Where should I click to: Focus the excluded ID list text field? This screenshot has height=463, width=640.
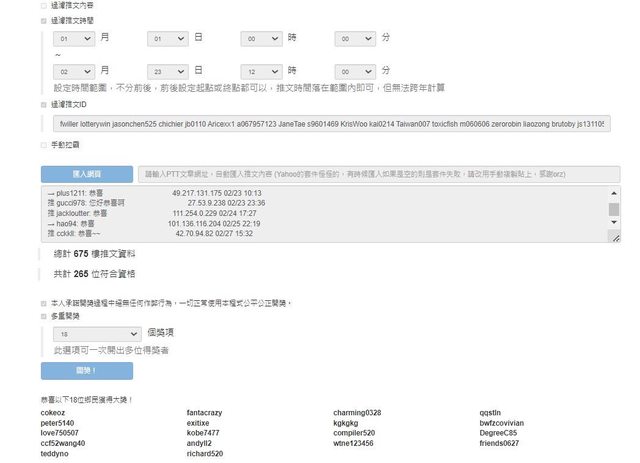click(x=330, y=124)
